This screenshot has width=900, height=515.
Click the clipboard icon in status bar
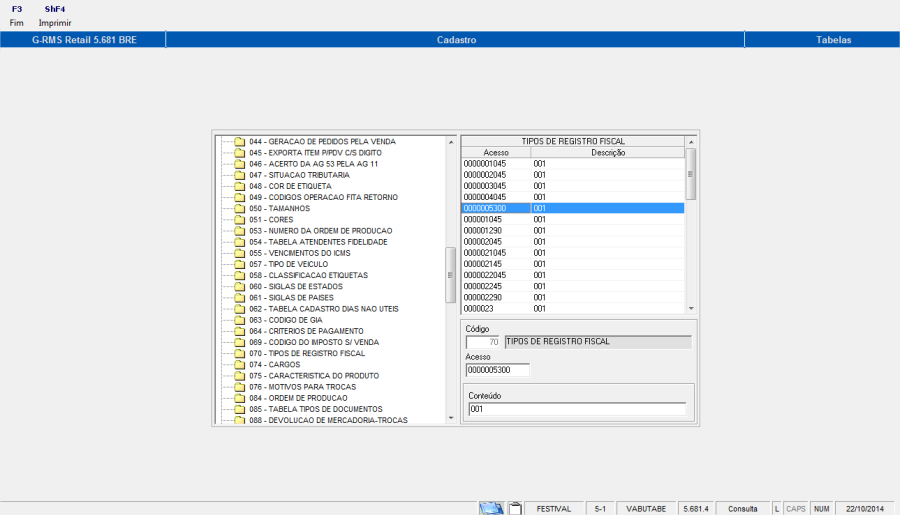click(515, 508)
